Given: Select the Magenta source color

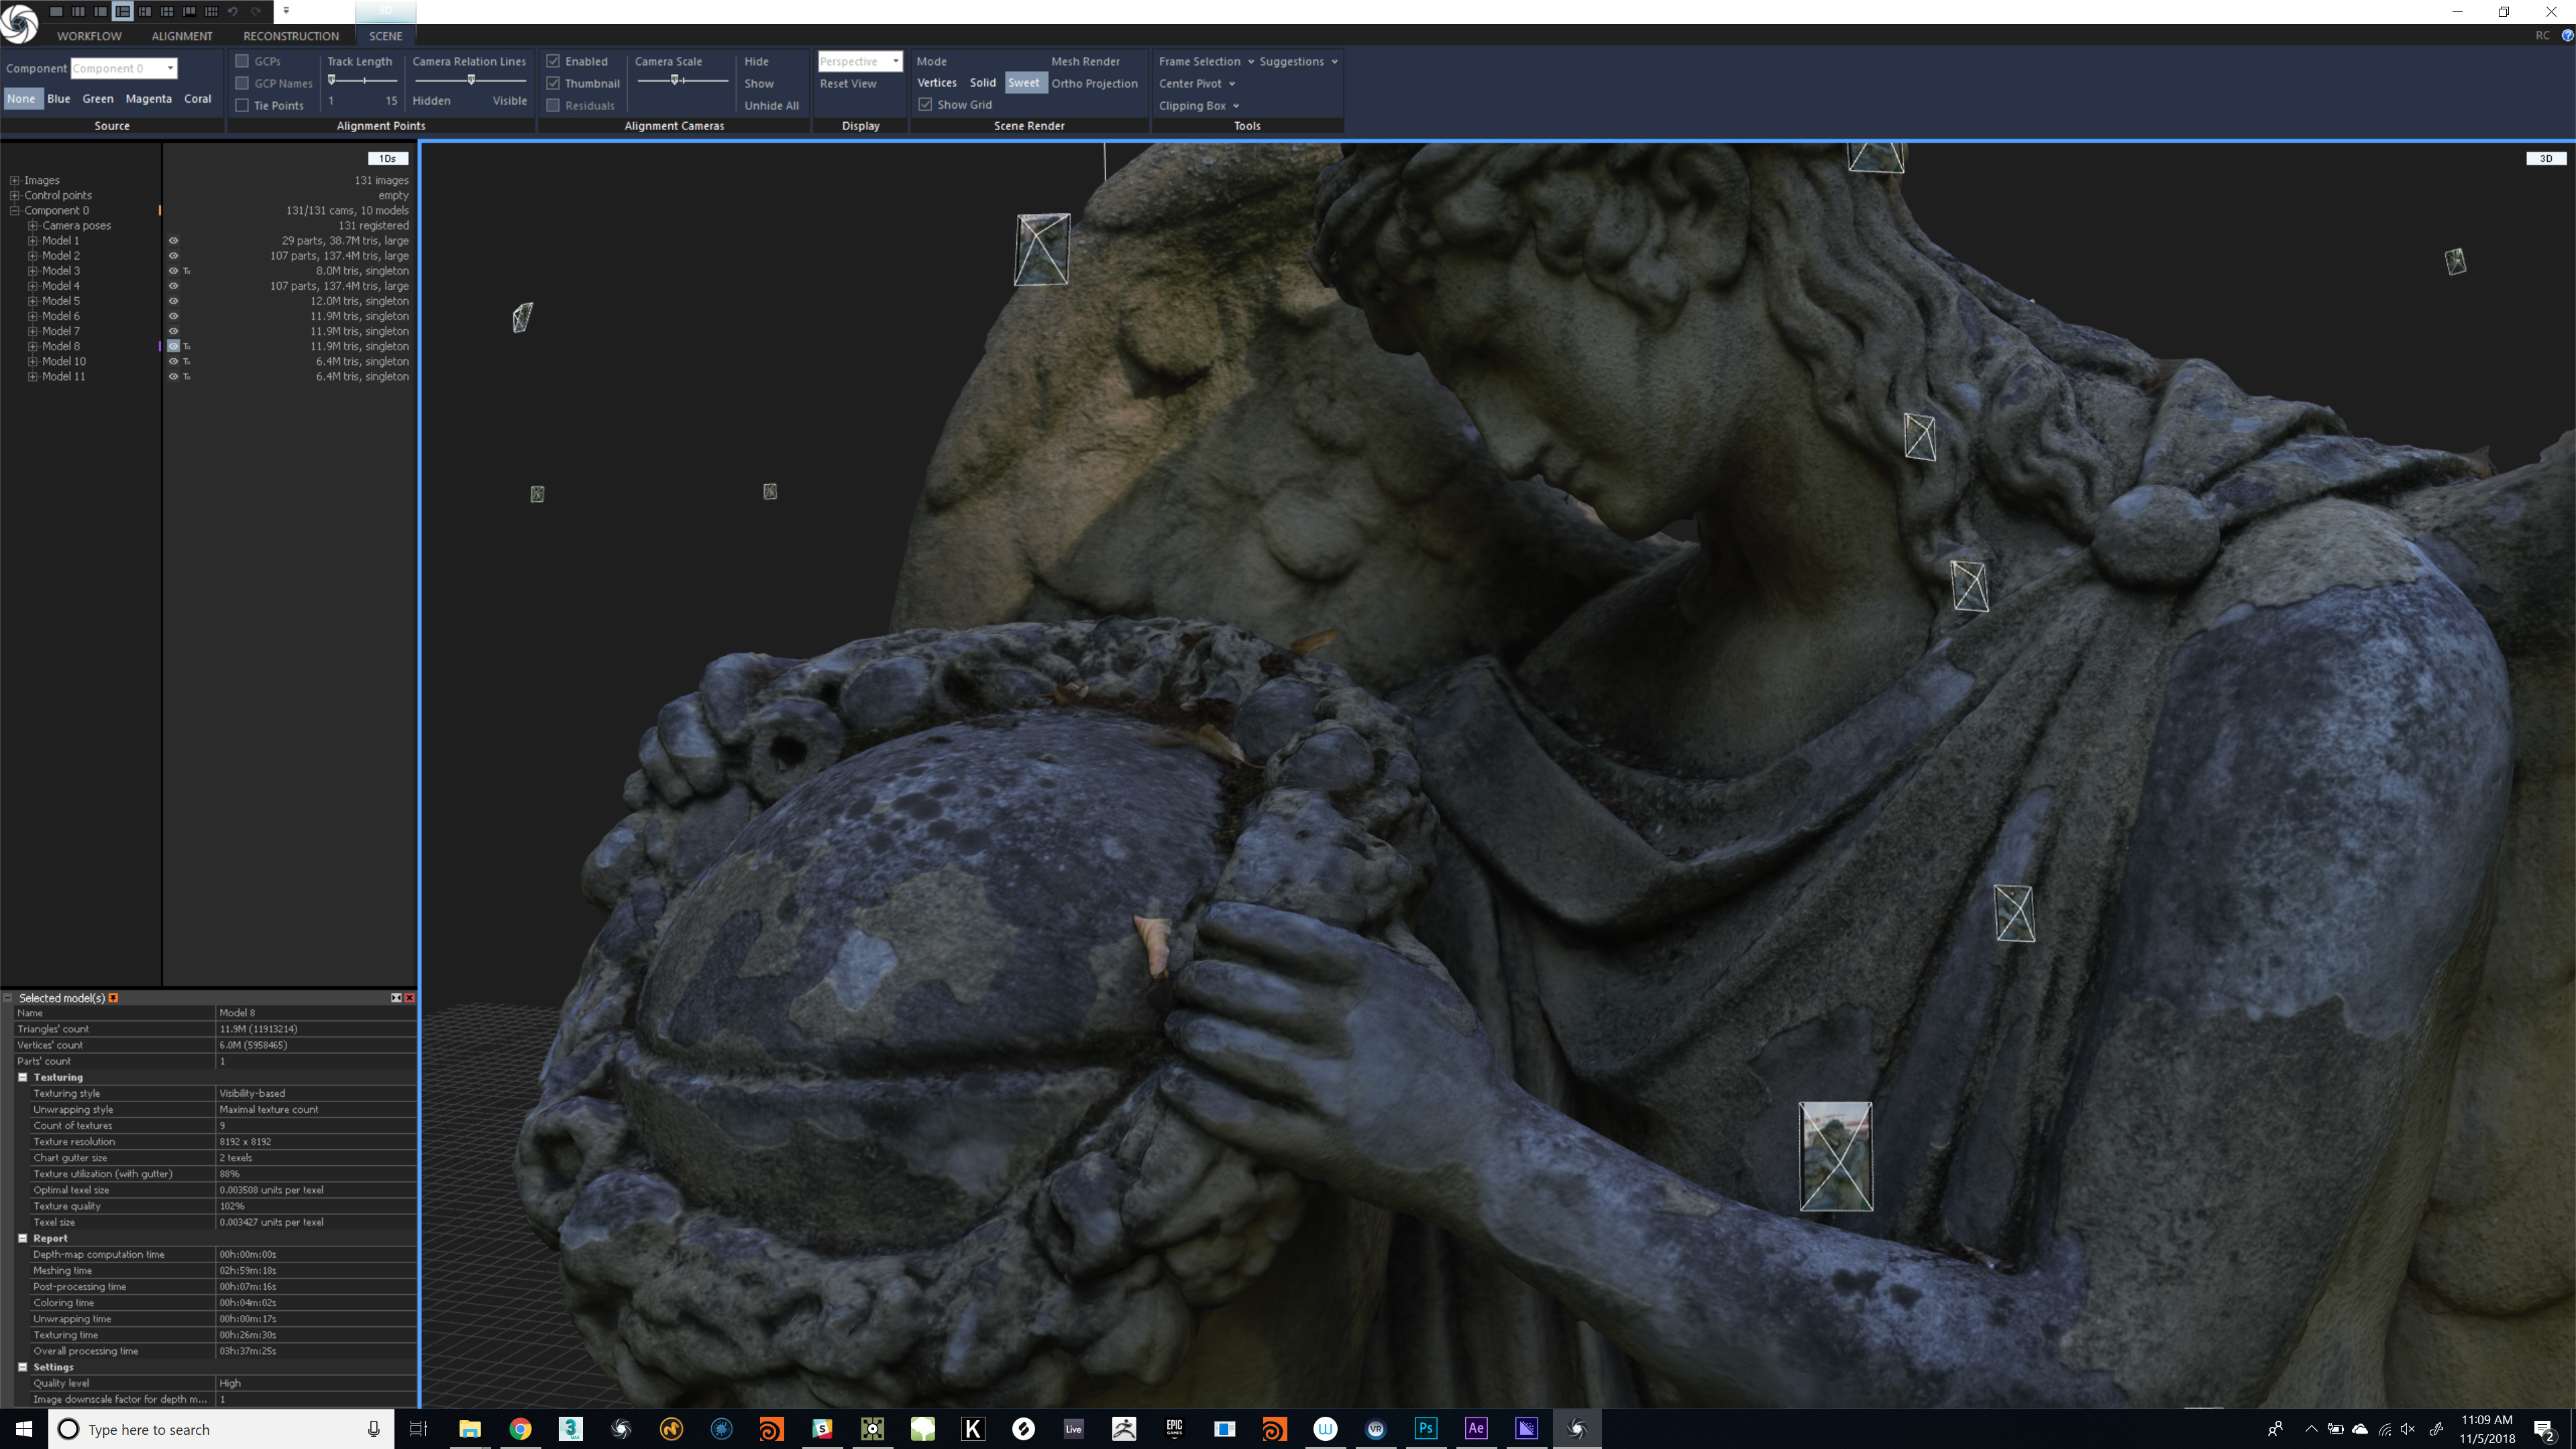Looking at the screenshot, I should pyautogui.click(x=148, y=98).
